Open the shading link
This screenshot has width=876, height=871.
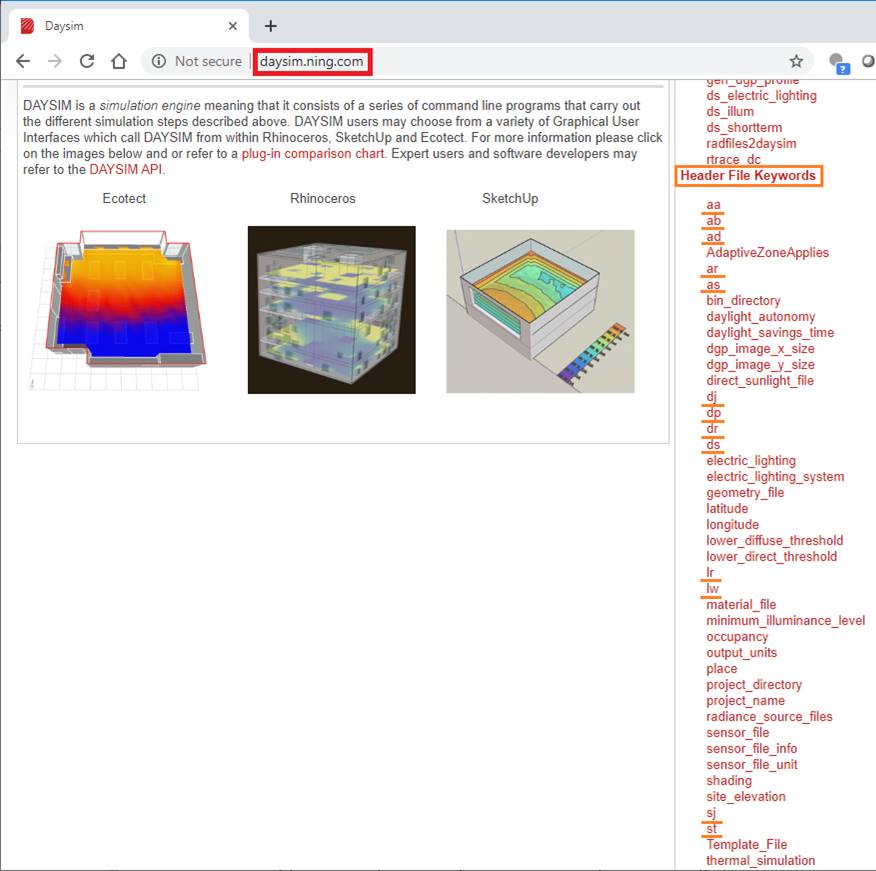point(729,780)
